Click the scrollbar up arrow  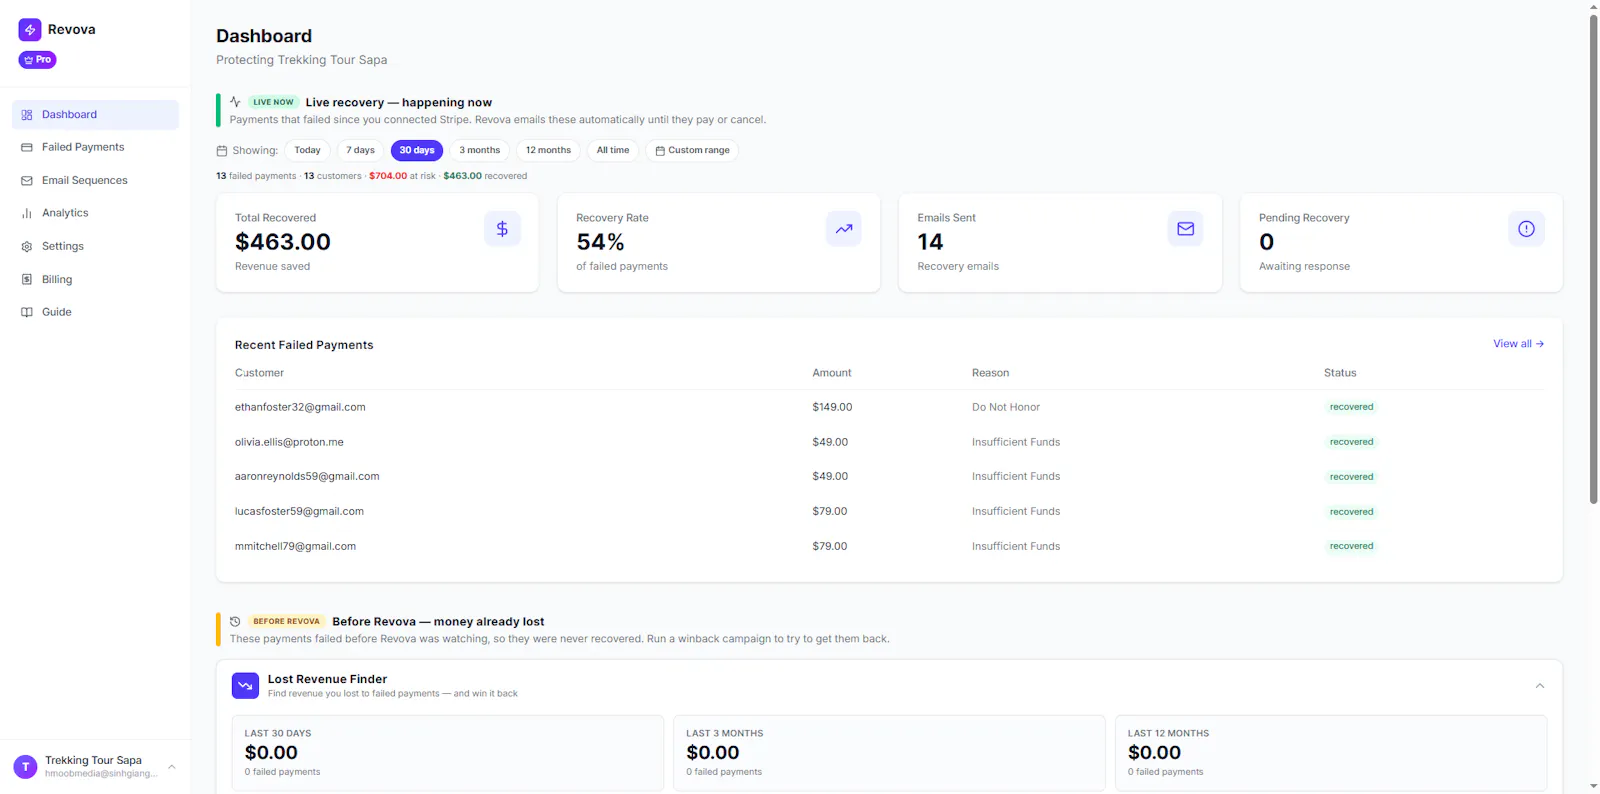pyautogui.click(x=1594, y=7)
